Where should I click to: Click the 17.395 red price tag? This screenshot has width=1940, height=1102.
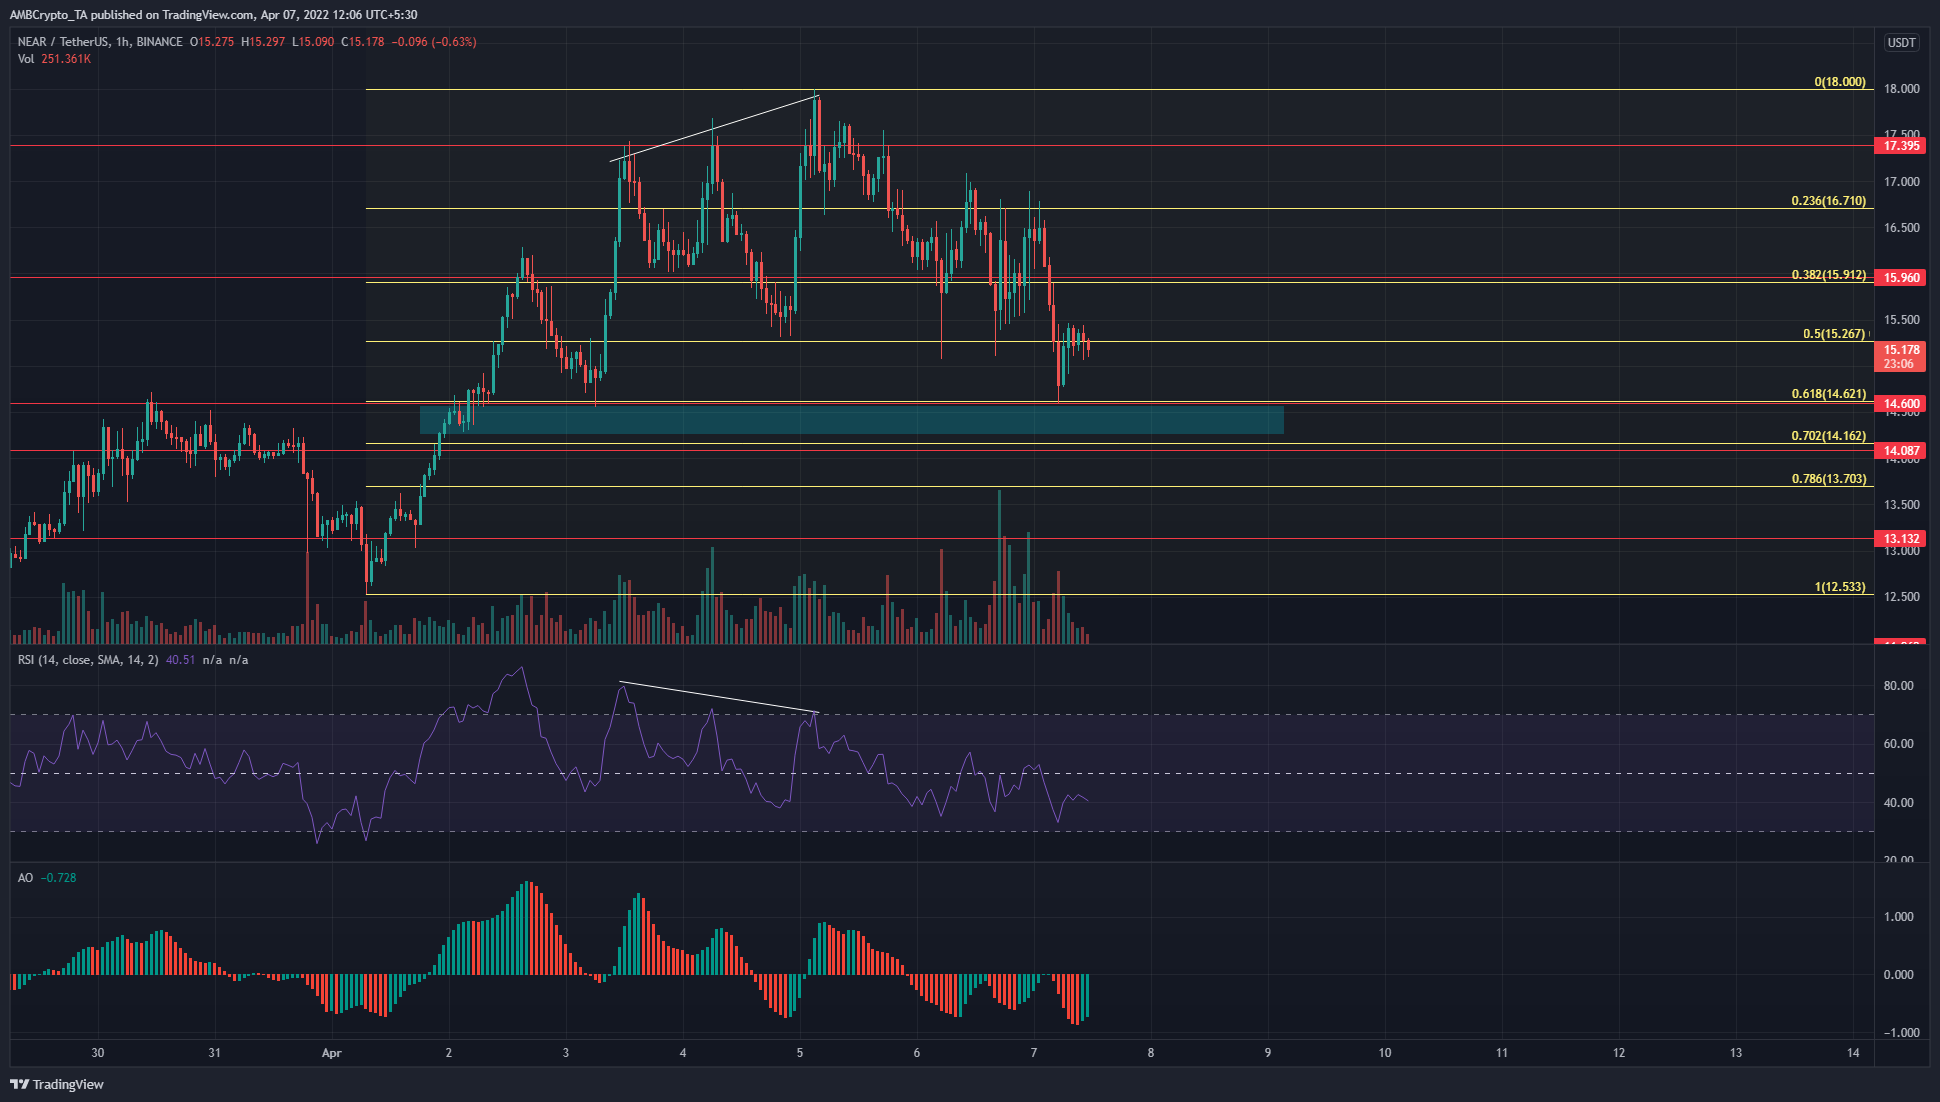pos(1900,146)
